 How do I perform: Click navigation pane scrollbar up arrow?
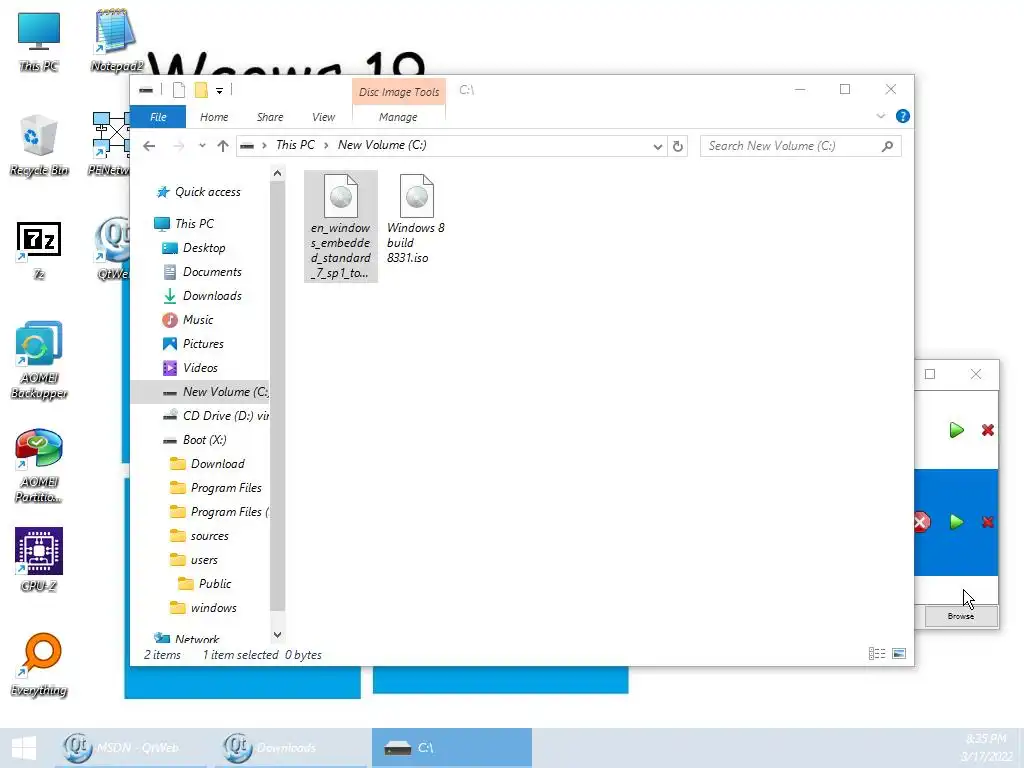click(278, 173)
